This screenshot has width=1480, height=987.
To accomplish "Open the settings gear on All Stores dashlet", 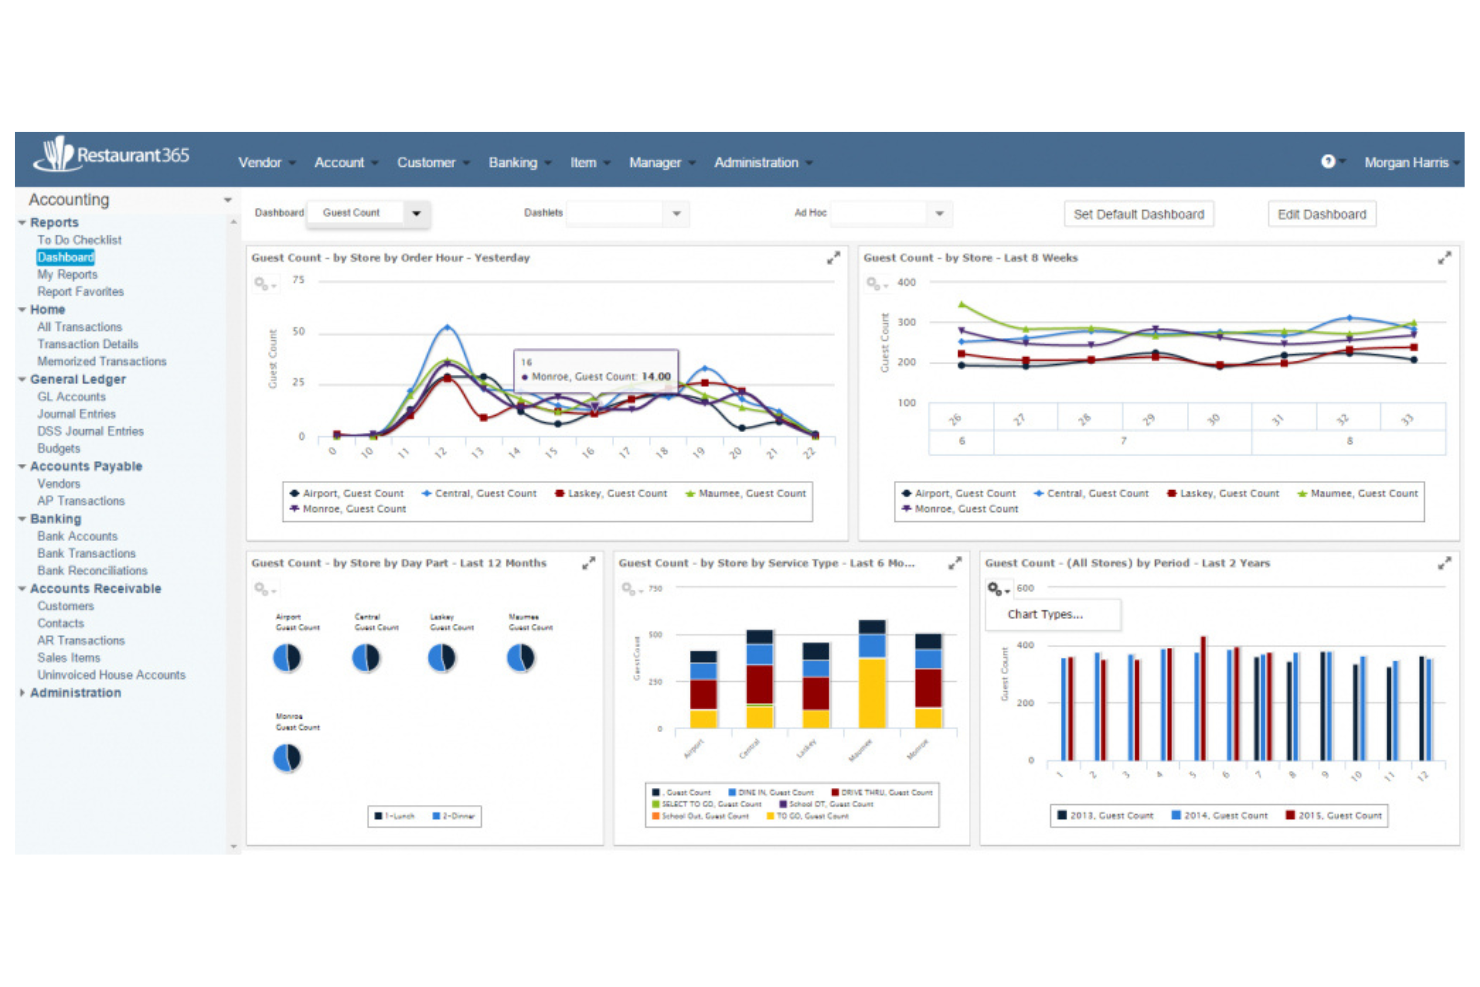I will point(994,590).
